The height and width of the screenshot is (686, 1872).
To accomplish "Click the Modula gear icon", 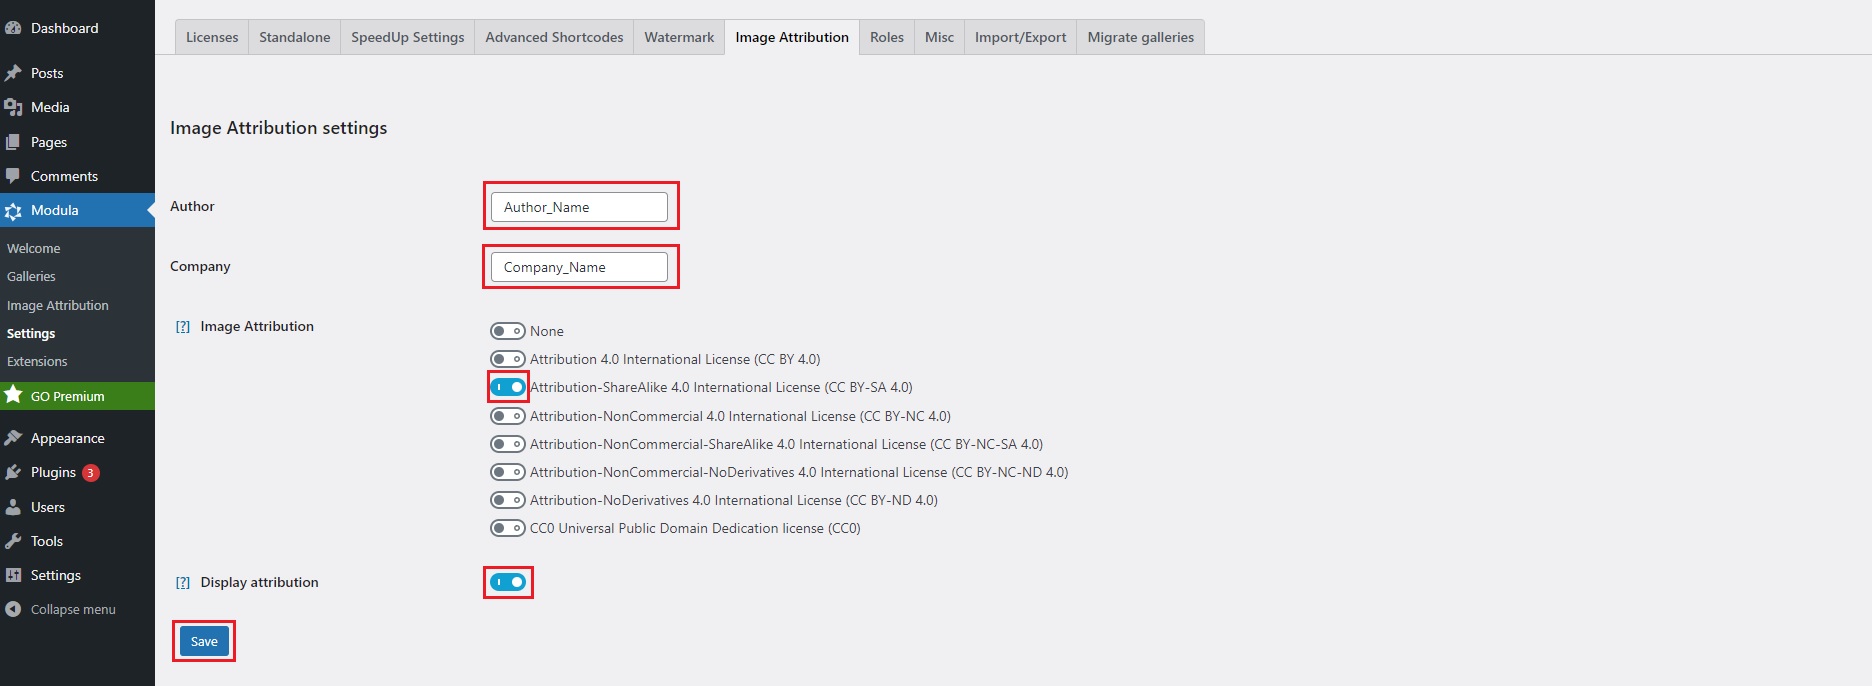I will coord(13,211).
